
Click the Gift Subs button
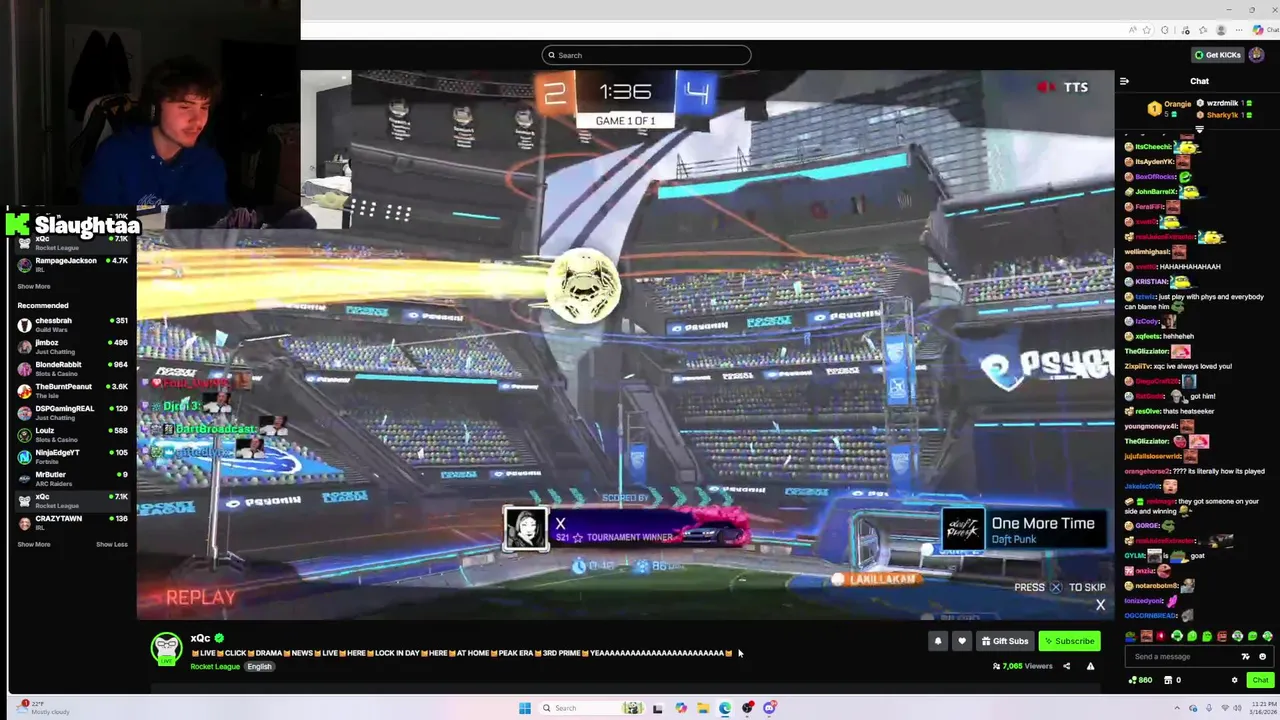(1005, 641)
